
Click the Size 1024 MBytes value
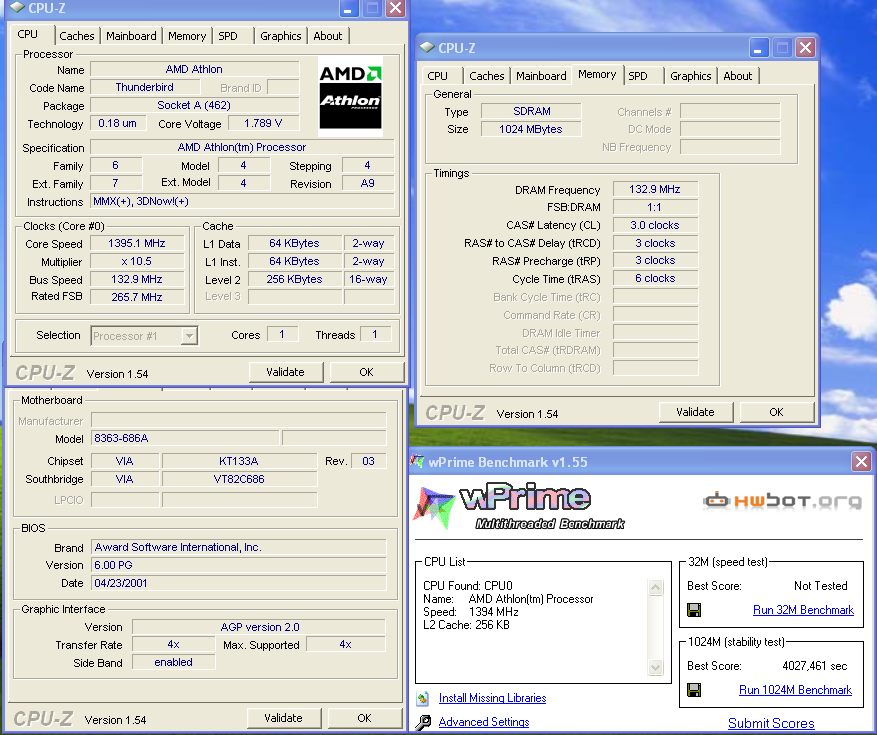point(531,129)
